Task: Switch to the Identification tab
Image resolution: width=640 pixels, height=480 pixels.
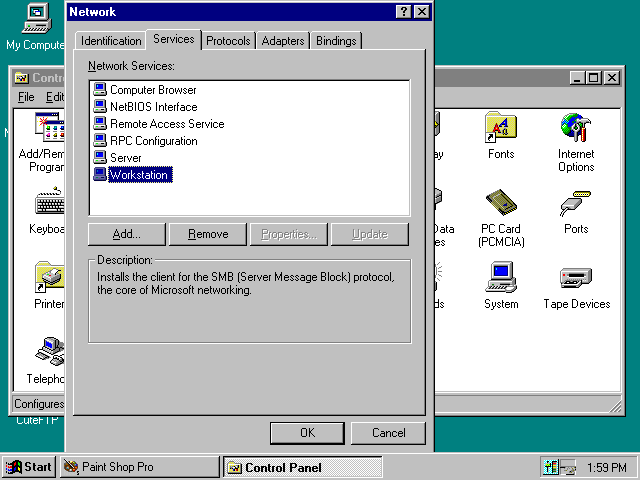Action: tap(111, 41)
